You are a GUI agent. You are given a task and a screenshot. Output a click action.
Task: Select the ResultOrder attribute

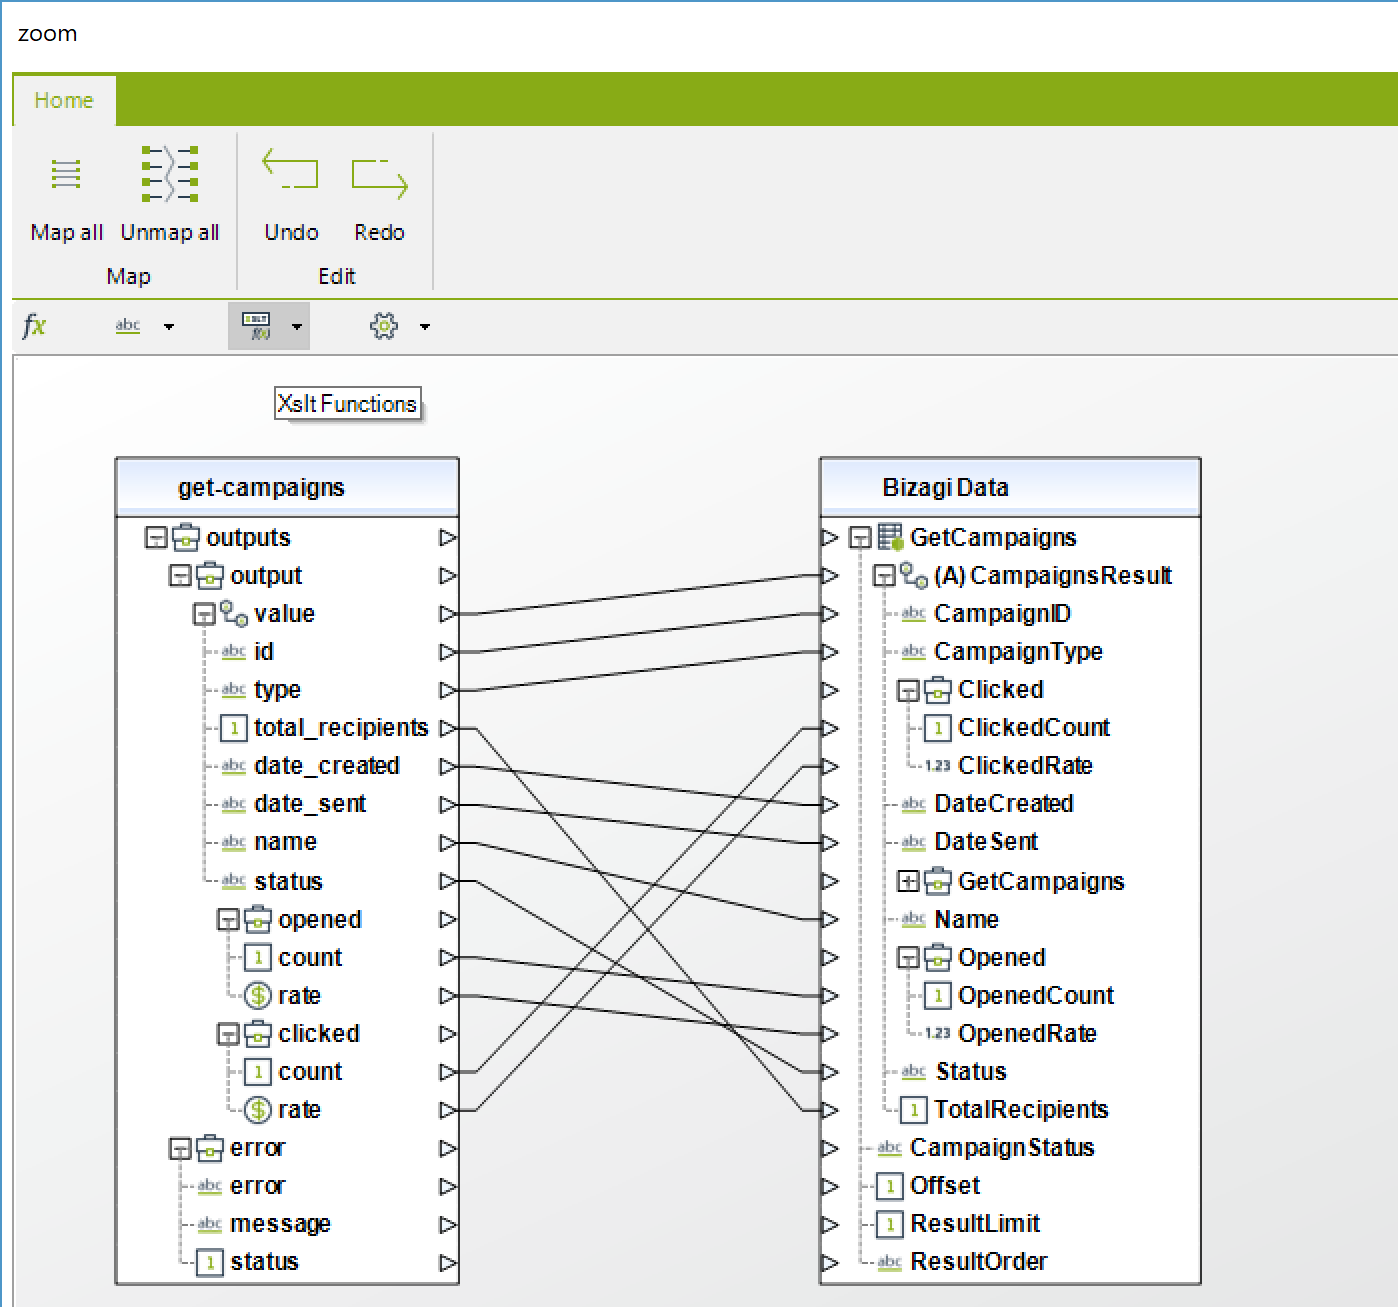click(x=979, y=1262)
